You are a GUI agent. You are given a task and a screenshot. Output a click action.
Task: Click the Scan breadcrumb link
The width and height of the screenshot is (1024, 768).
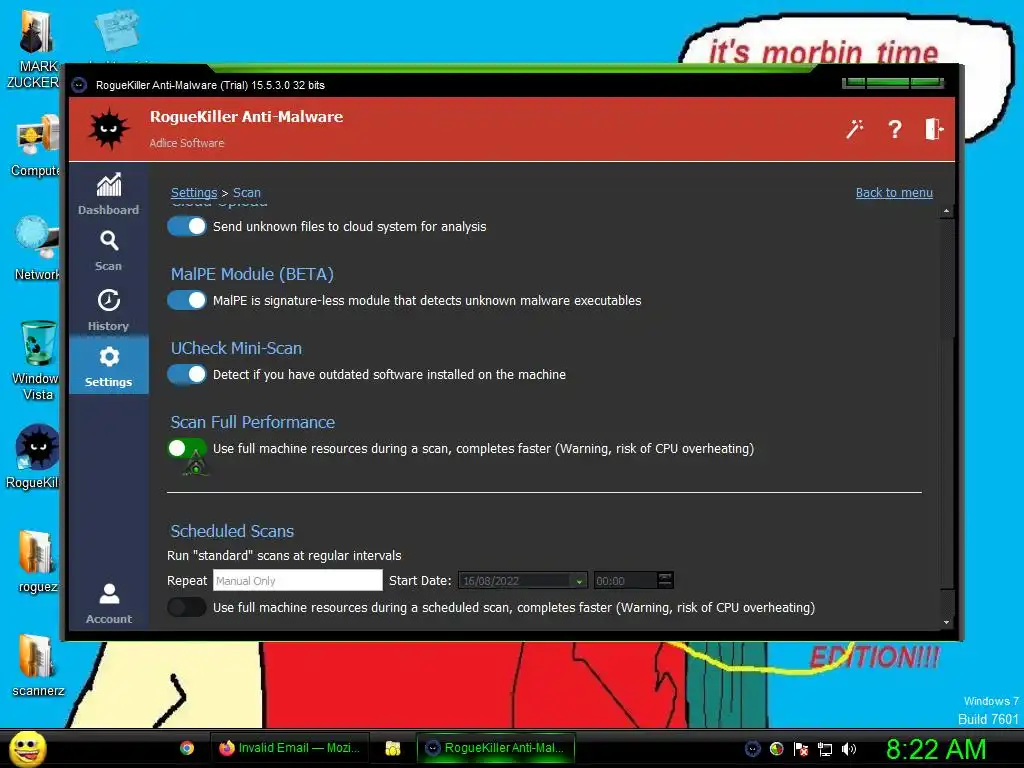coord(247,193)
